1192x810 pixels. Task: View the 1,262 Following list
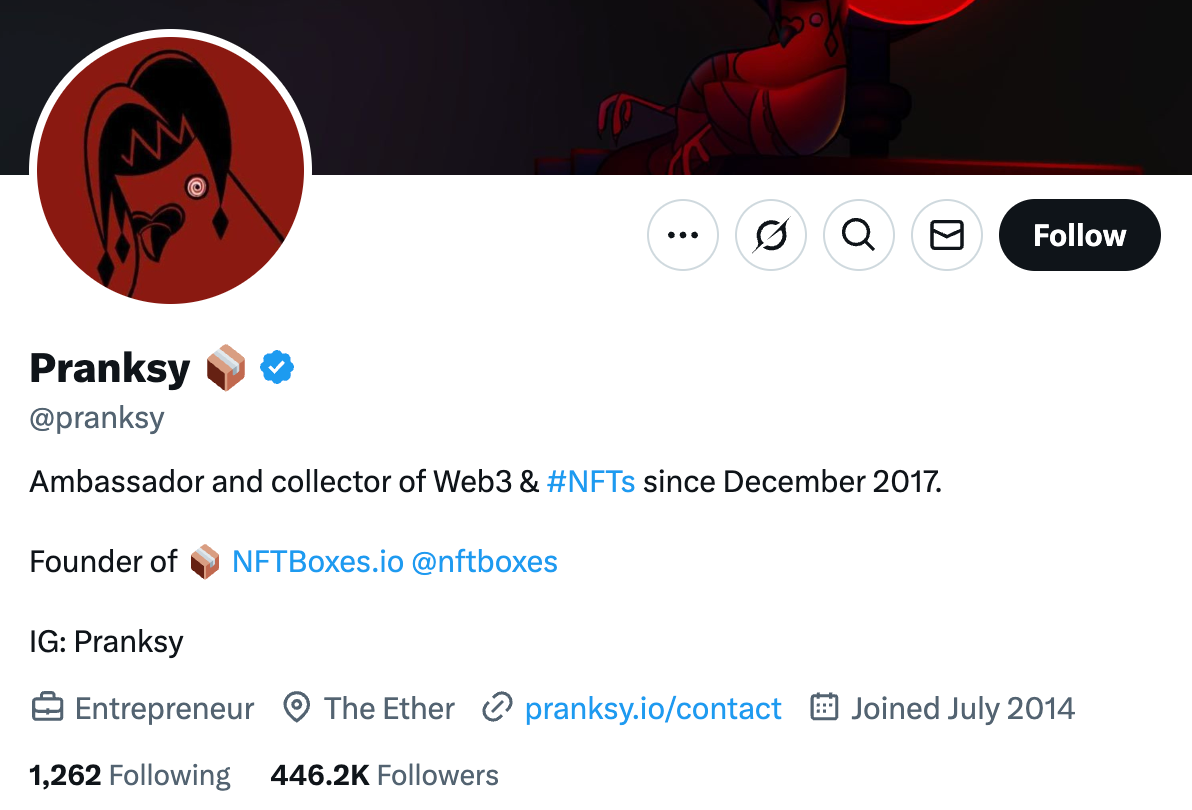[x=129, y=775]
